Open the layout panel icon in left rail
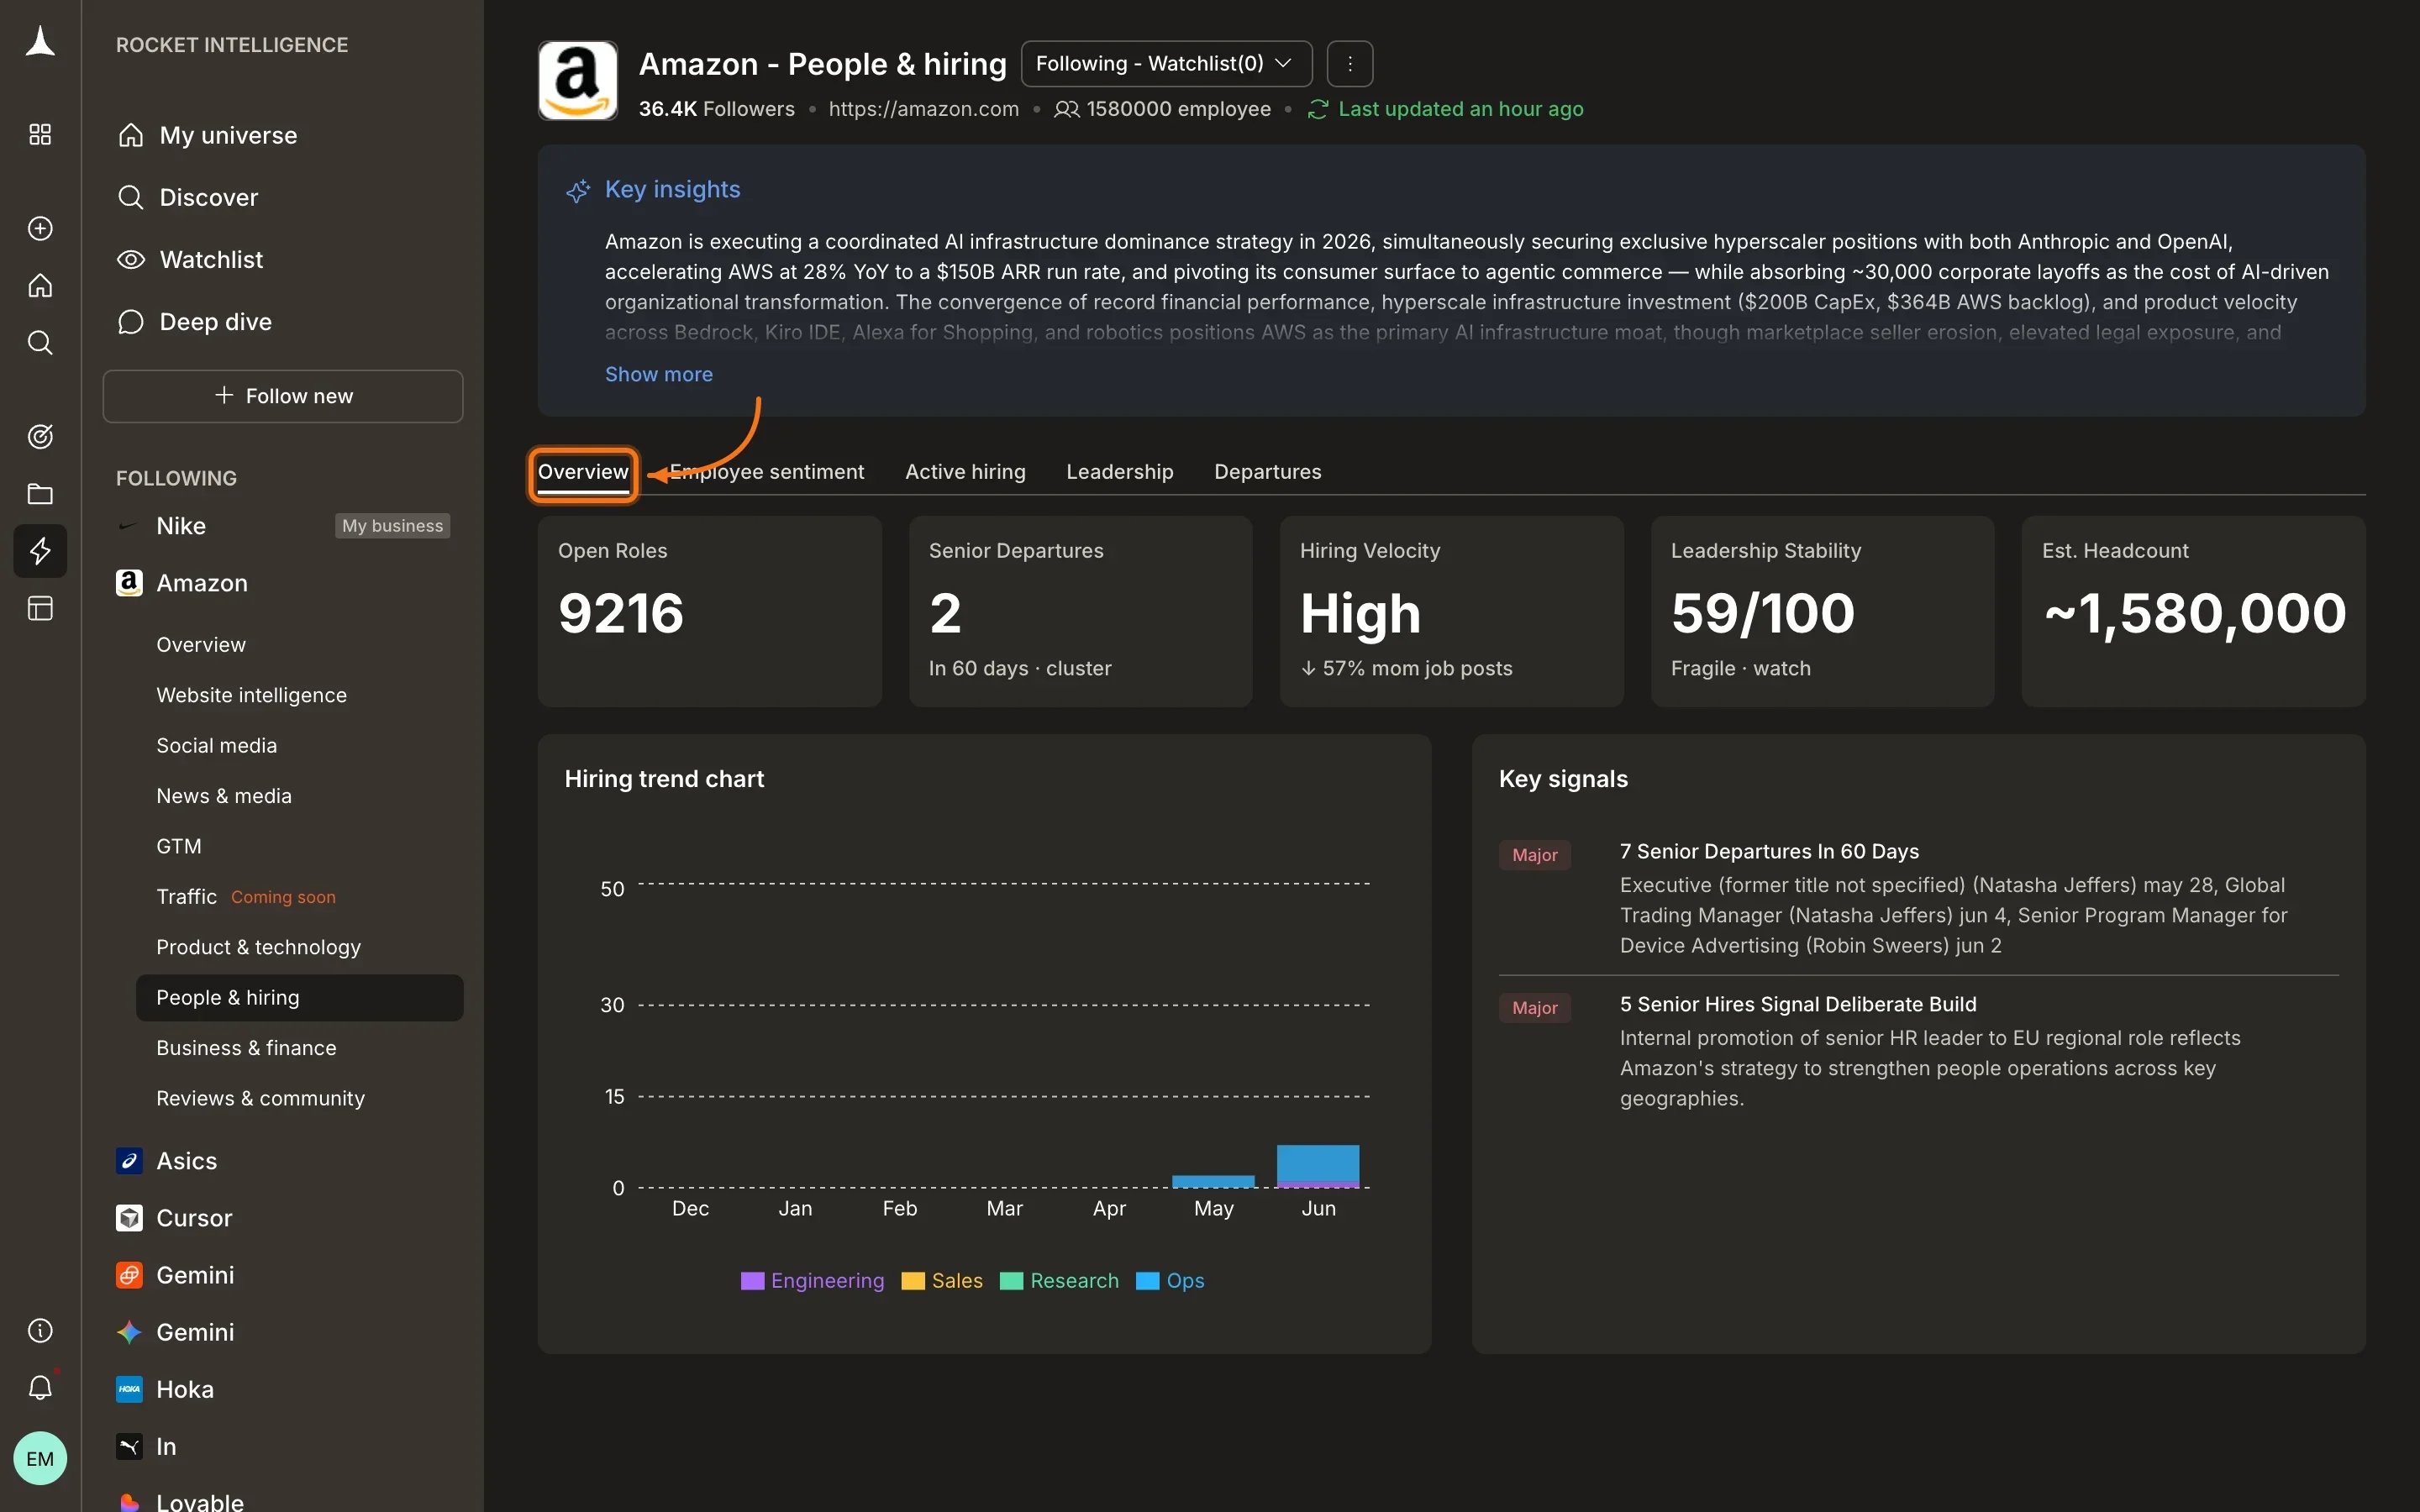 click(40, 608)
